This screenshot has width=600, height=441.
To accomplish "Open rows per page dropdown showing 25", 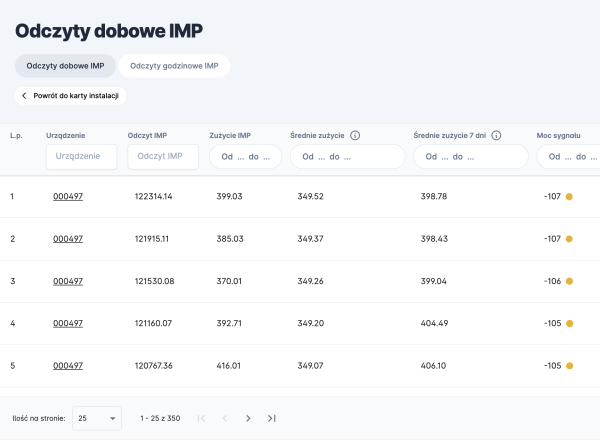I will tap(97, 418).
